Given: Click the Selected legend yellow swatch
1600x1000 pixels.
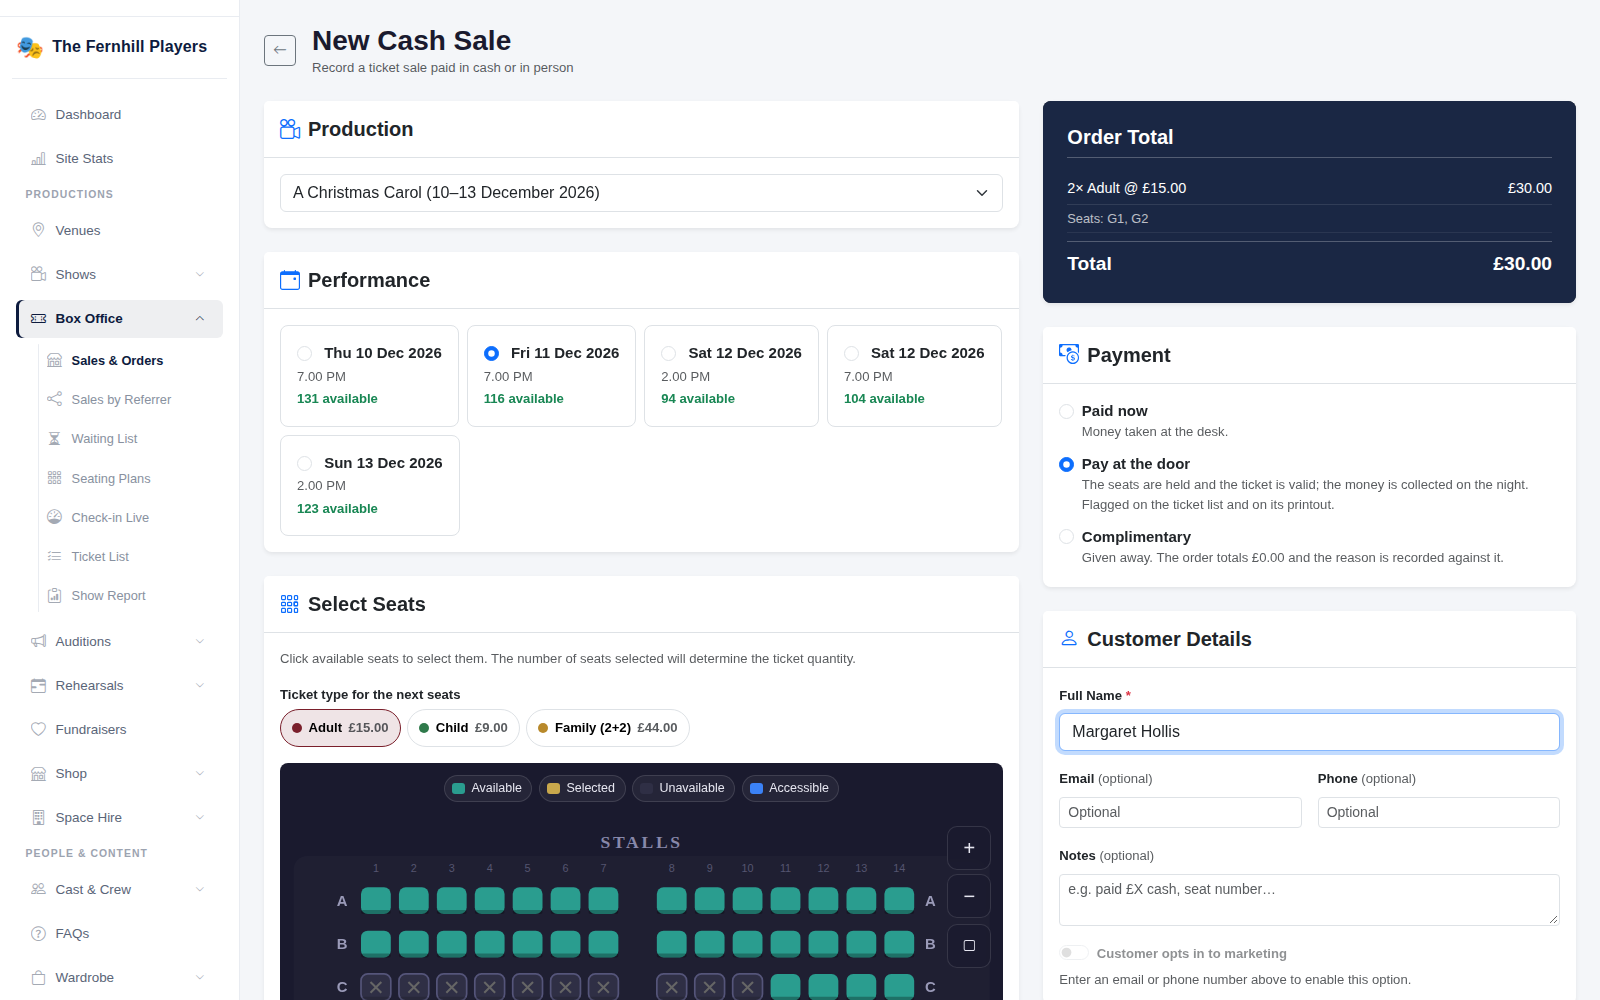Looking at the screenshot, I should point(554,788).
